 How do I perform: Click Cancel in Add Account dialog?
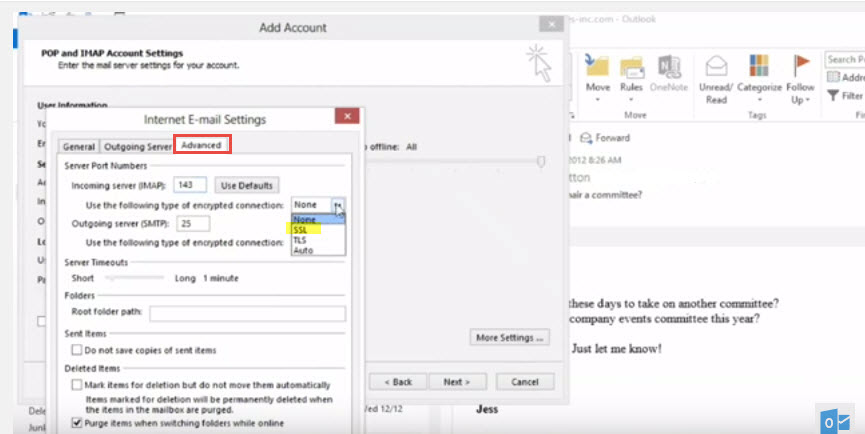525,382
